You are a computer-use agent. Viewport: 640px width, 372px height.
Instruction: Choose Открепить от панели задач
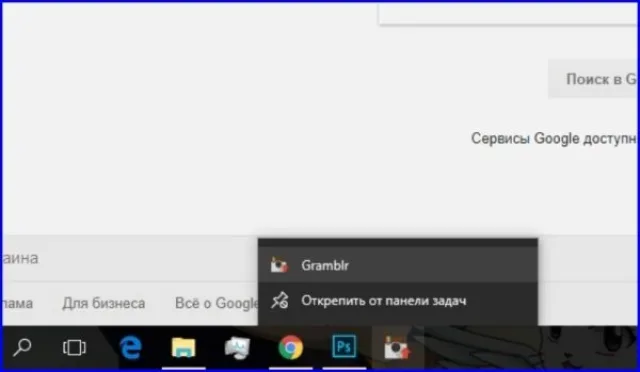click(x=398, y=301)
